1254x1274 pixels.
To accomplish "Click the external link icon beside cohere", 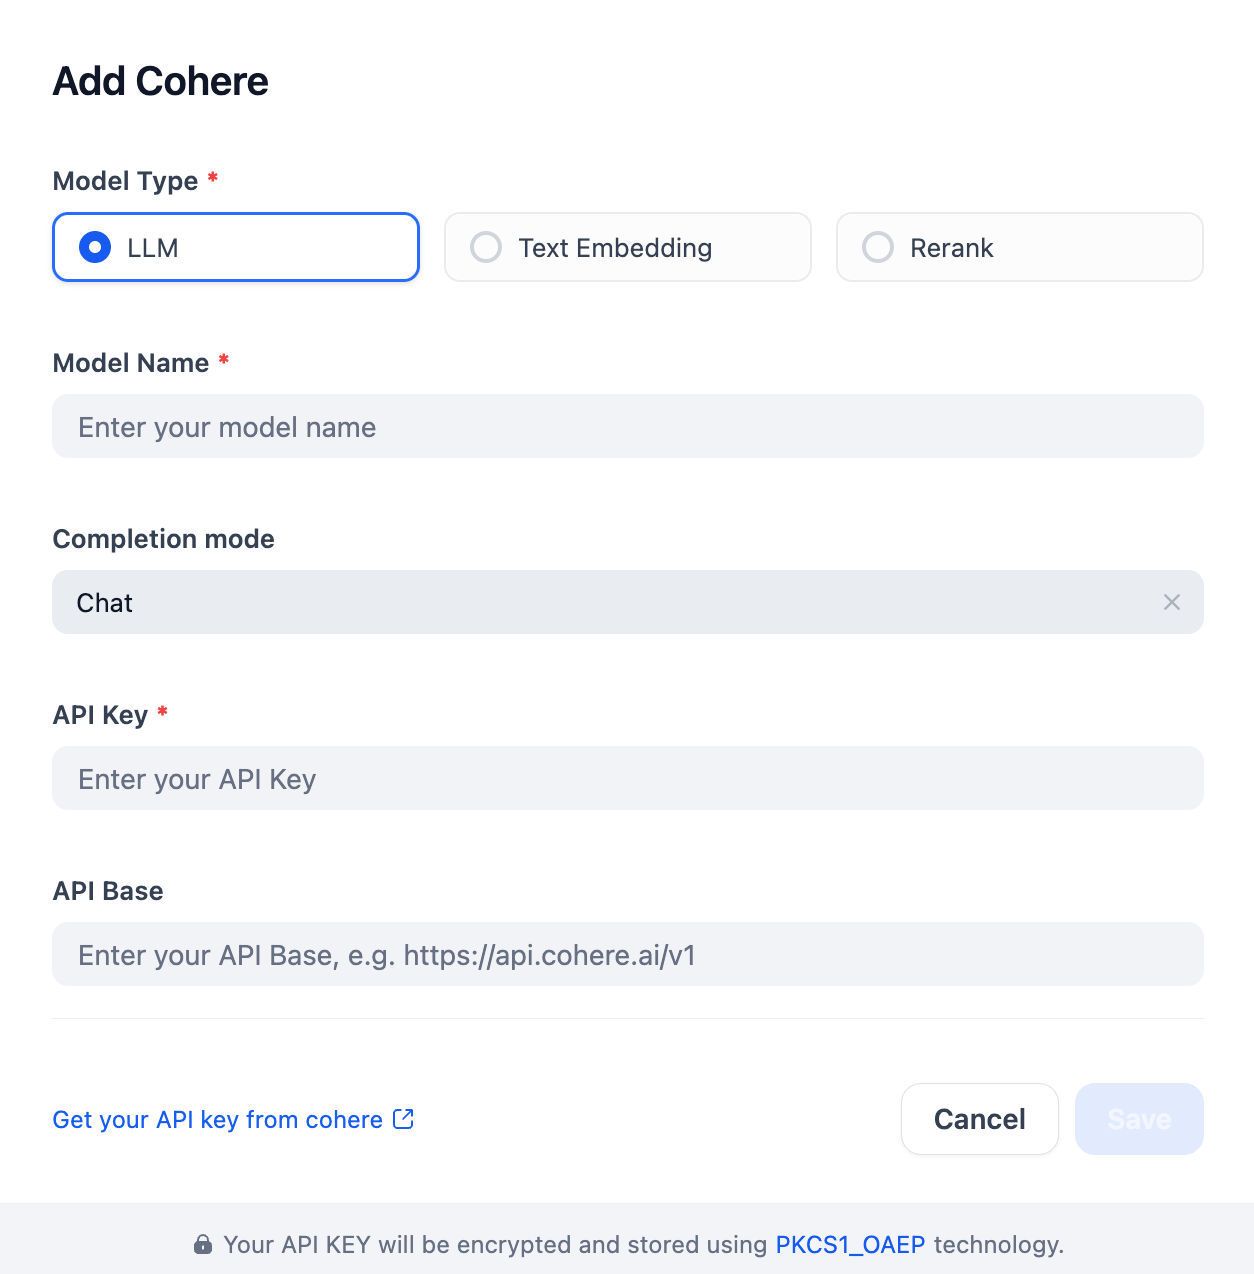I will [x=404, y=1119].
